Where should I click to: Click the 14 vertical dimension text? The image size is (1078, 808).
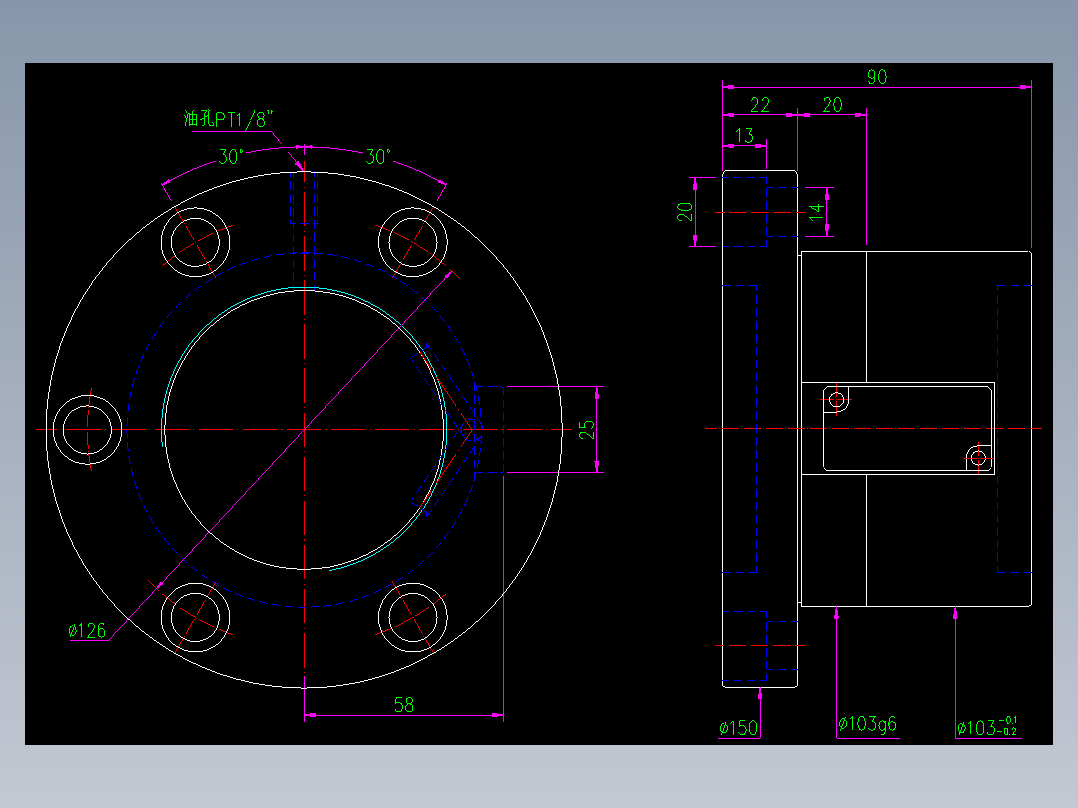[816, 211]
